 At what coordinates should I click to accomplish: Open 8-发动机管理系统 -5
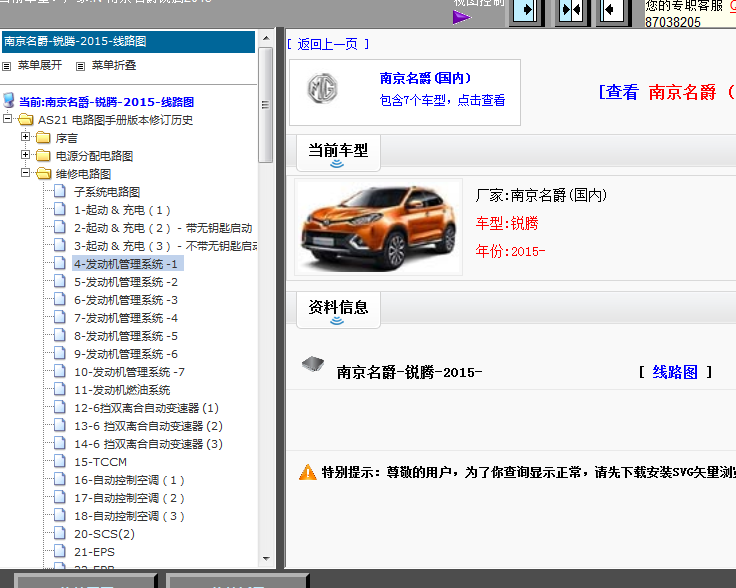[126, 336]
